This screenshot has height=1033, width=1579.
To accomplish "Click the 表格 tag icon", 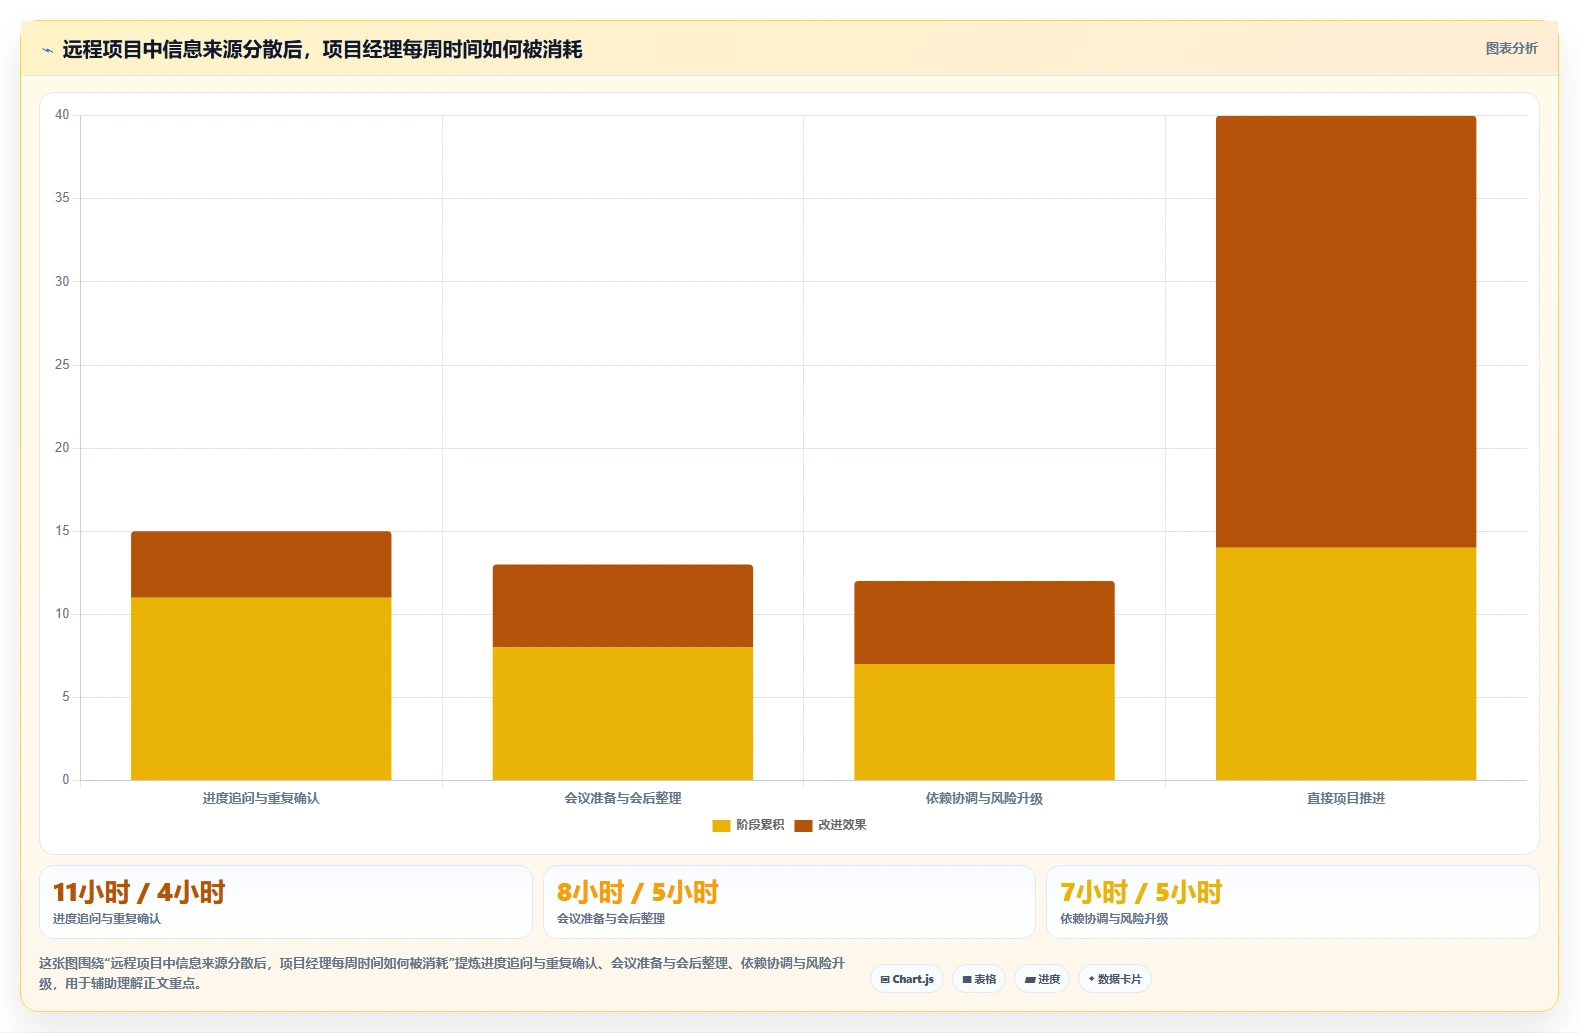I will 967,980.
